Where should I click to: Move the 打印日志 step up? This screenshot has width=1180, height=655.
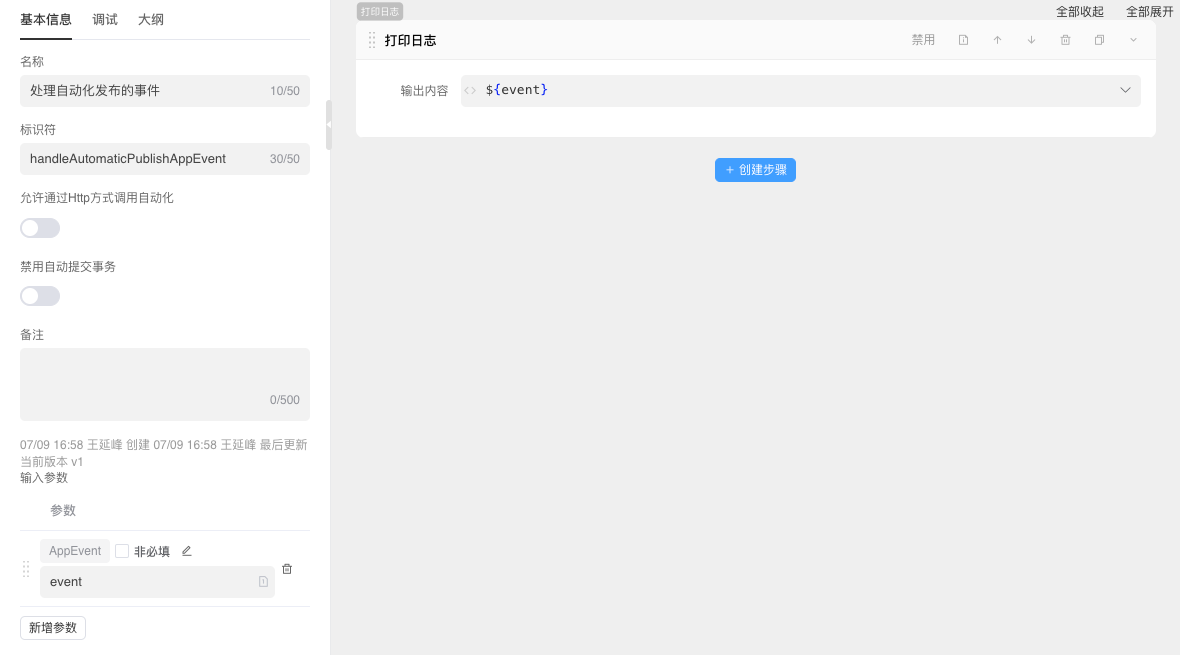tap(997, 40)
